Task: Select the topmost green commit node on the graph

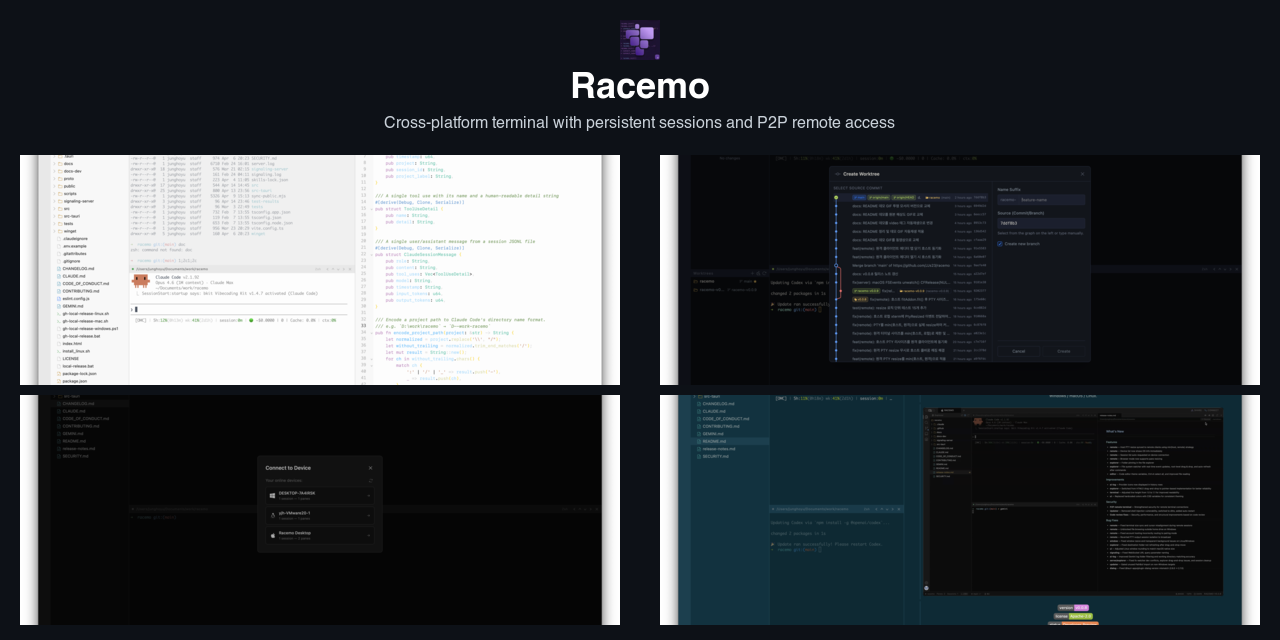Action: pyautogui.click(x=836, y=197)
